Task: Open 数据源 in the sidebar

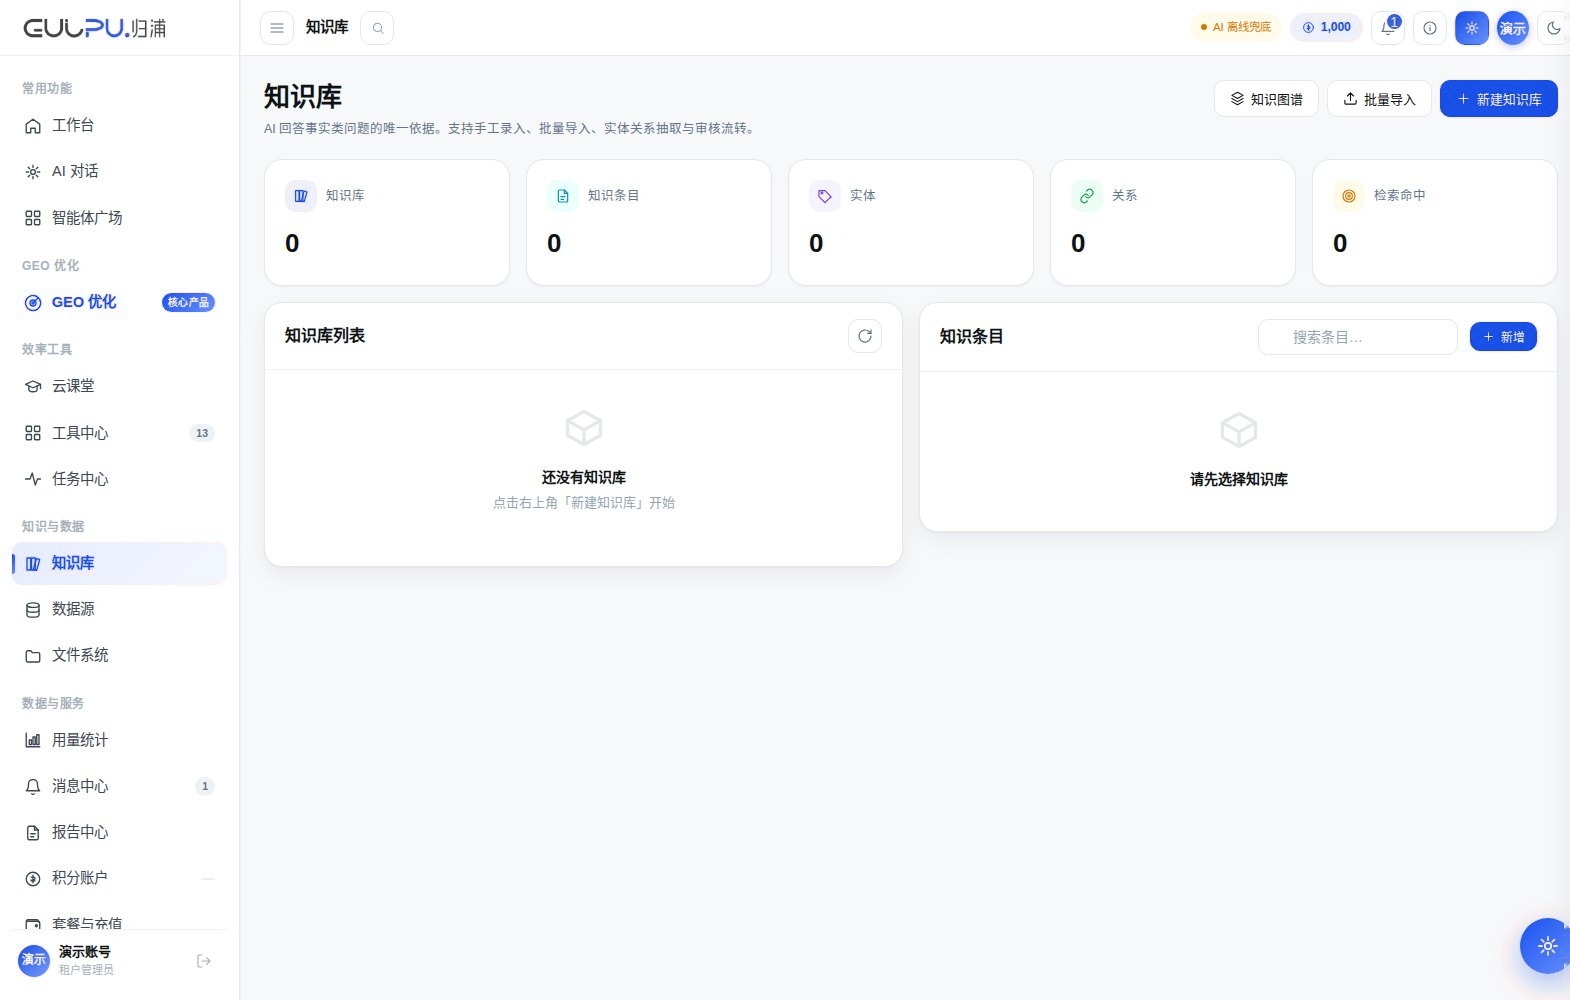Action: [120, 609]
